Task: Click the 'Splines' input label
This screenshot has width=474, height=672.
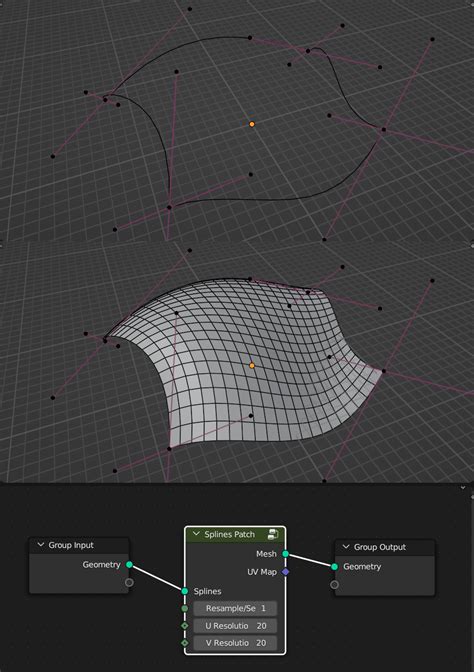Action: click(207, 591)
